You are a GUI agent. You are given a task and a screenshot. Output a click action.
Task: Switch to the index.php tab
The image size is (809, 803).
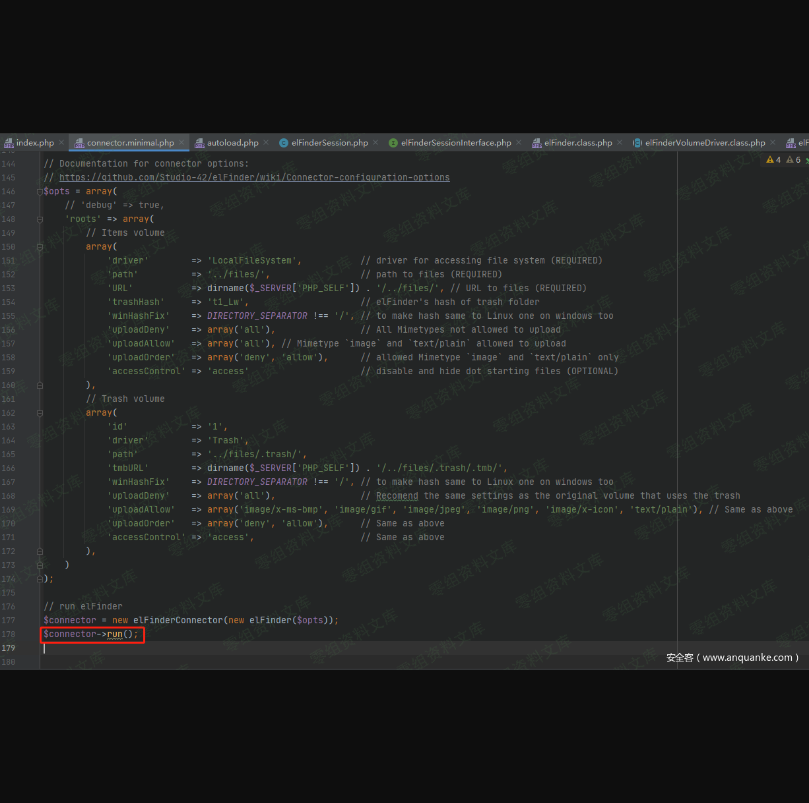34,143
